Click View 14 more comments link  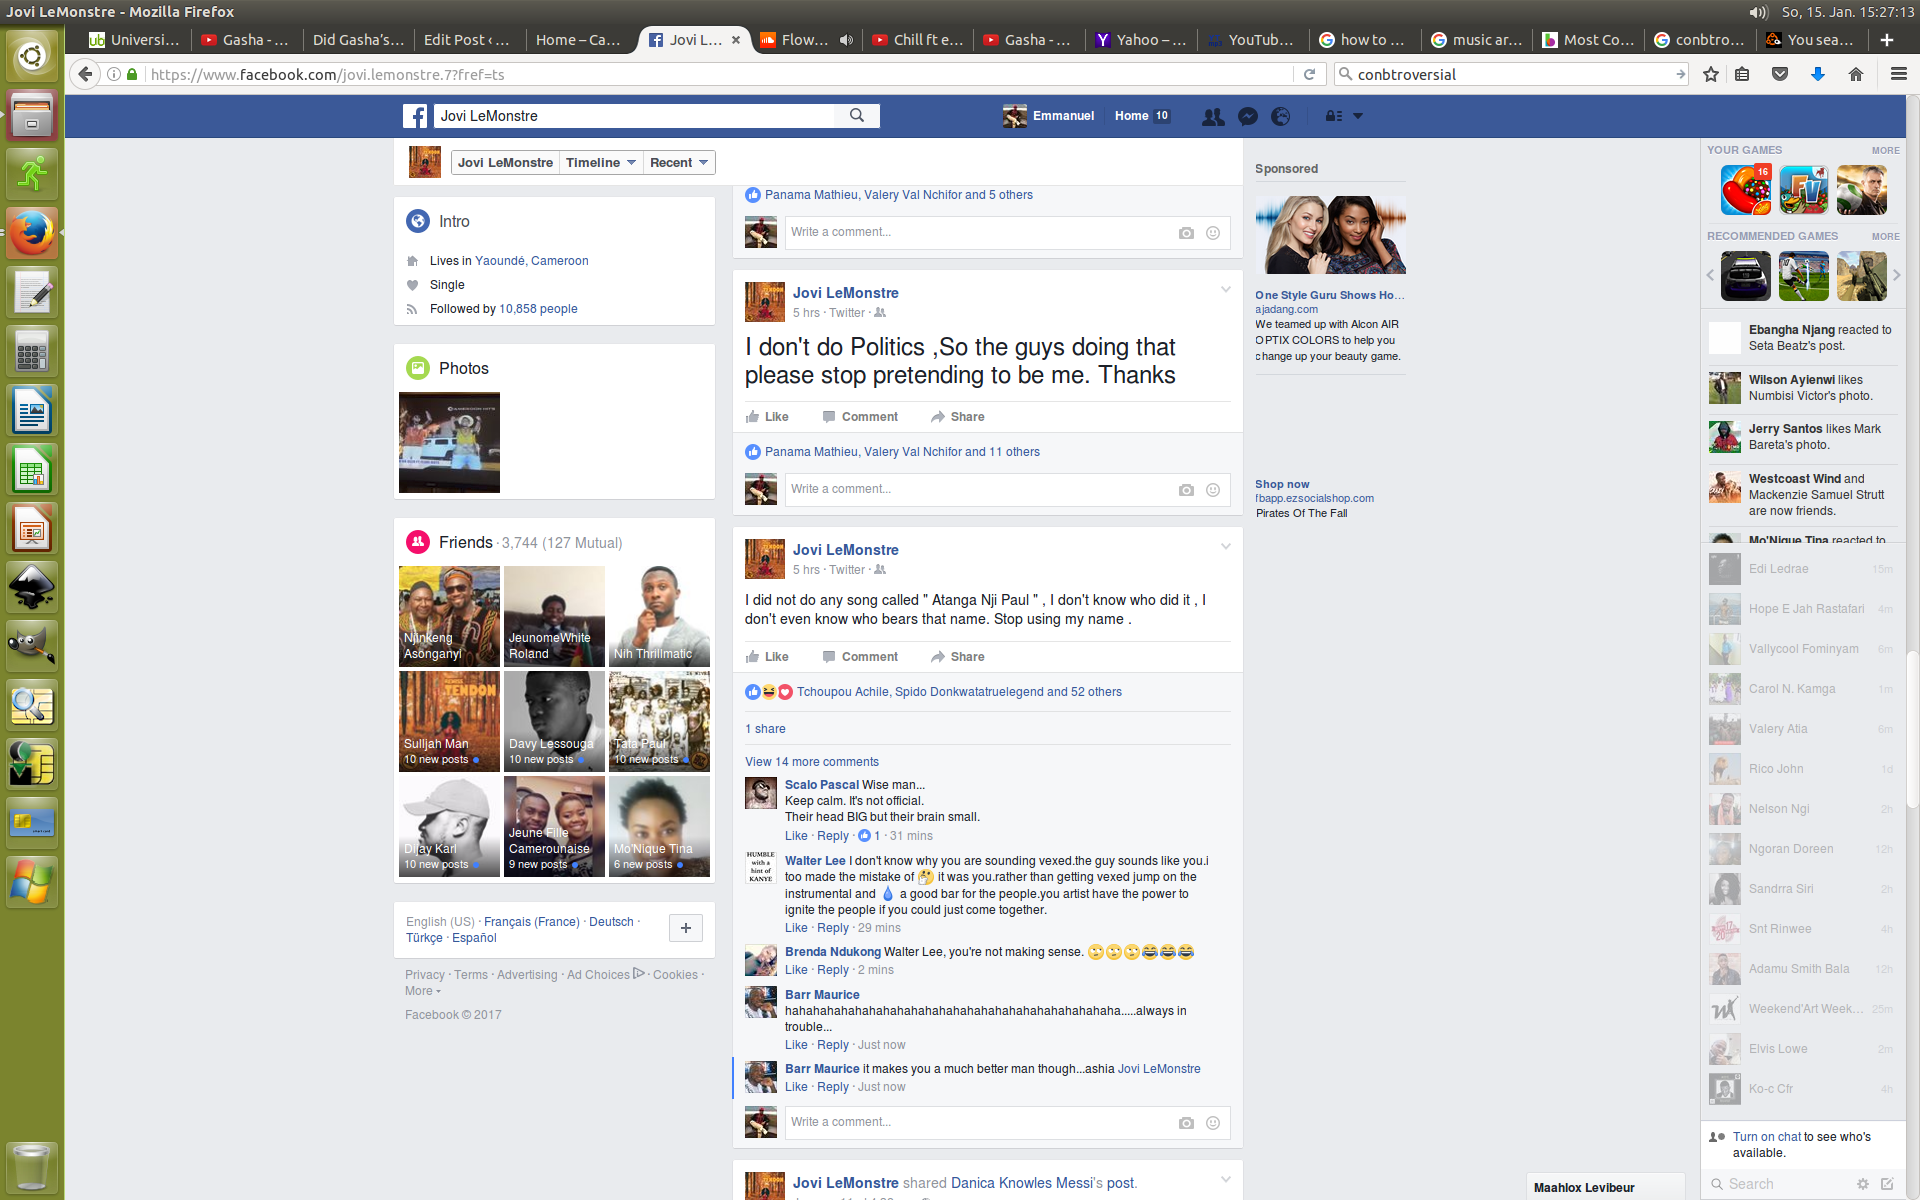click(811, 762)
